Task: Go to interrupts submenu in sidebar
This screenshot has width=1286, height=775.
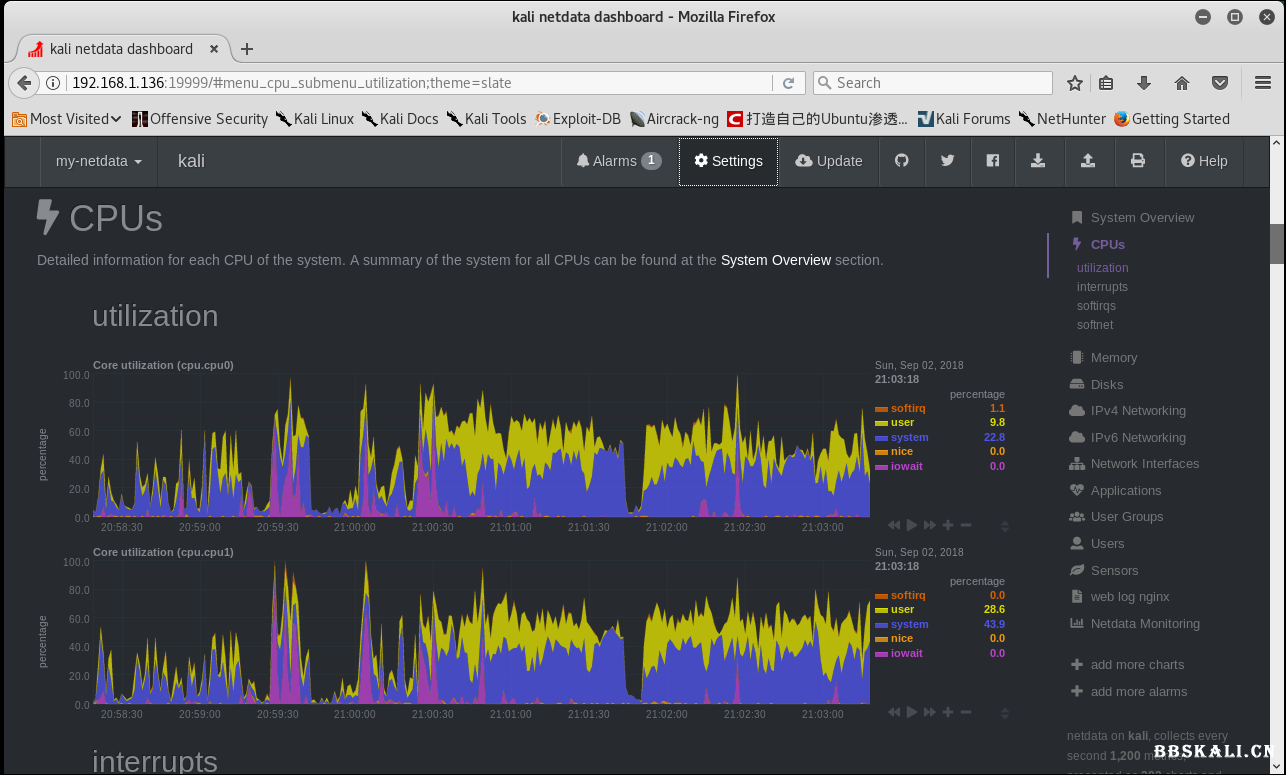Action: coord(1102,287)
